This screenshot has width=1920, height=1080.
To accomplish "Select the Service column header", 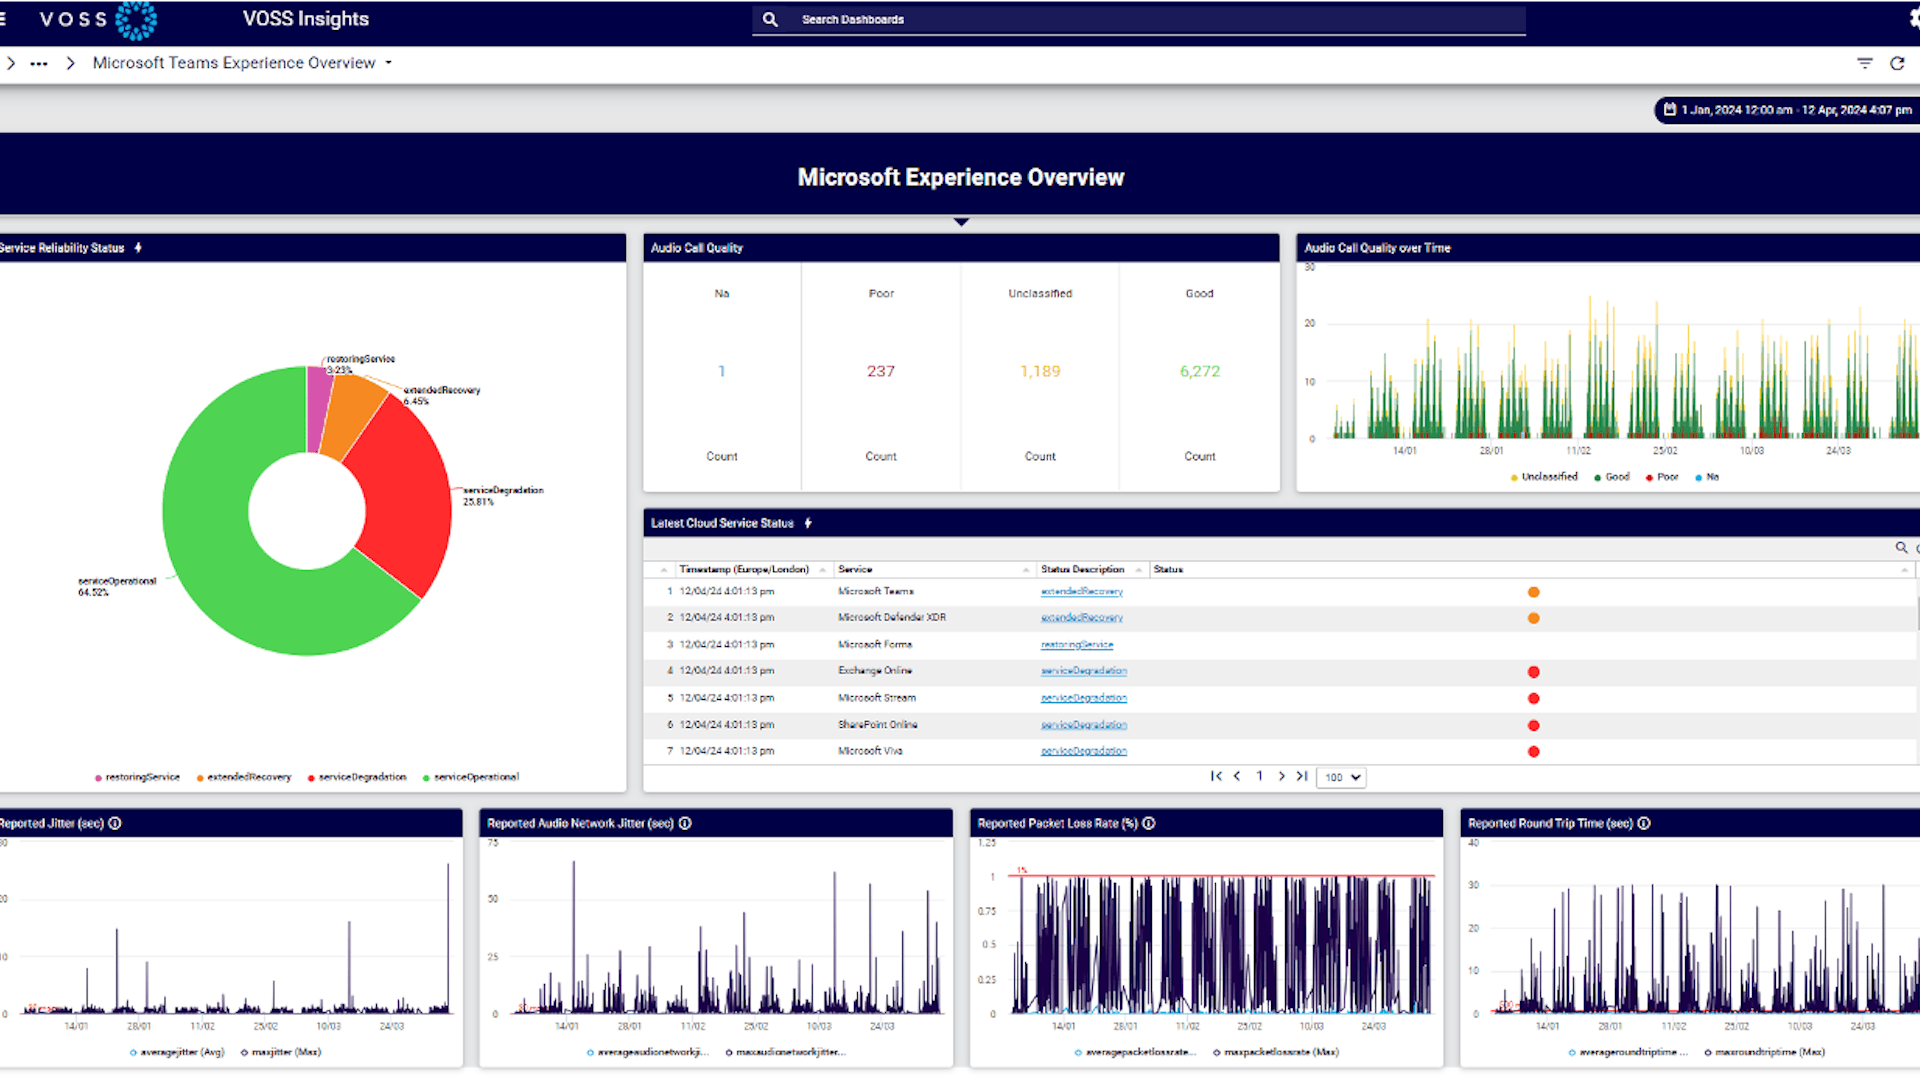I will click(x=855, y=569).
